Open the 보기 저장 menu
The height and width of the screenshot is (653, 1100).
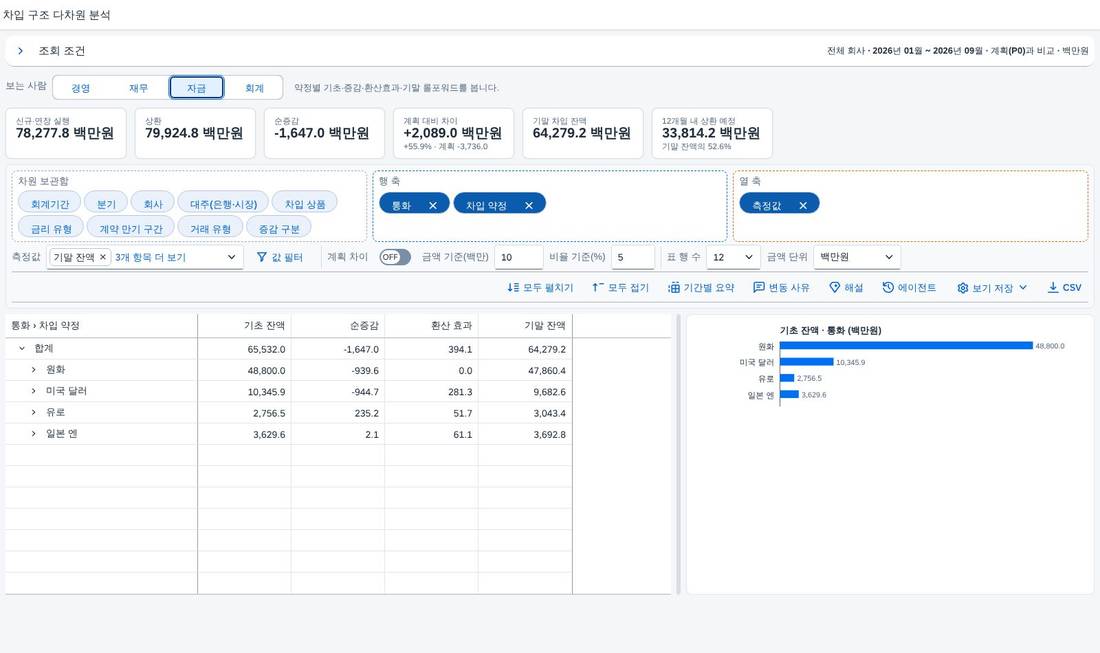click(x=992, y=288)
